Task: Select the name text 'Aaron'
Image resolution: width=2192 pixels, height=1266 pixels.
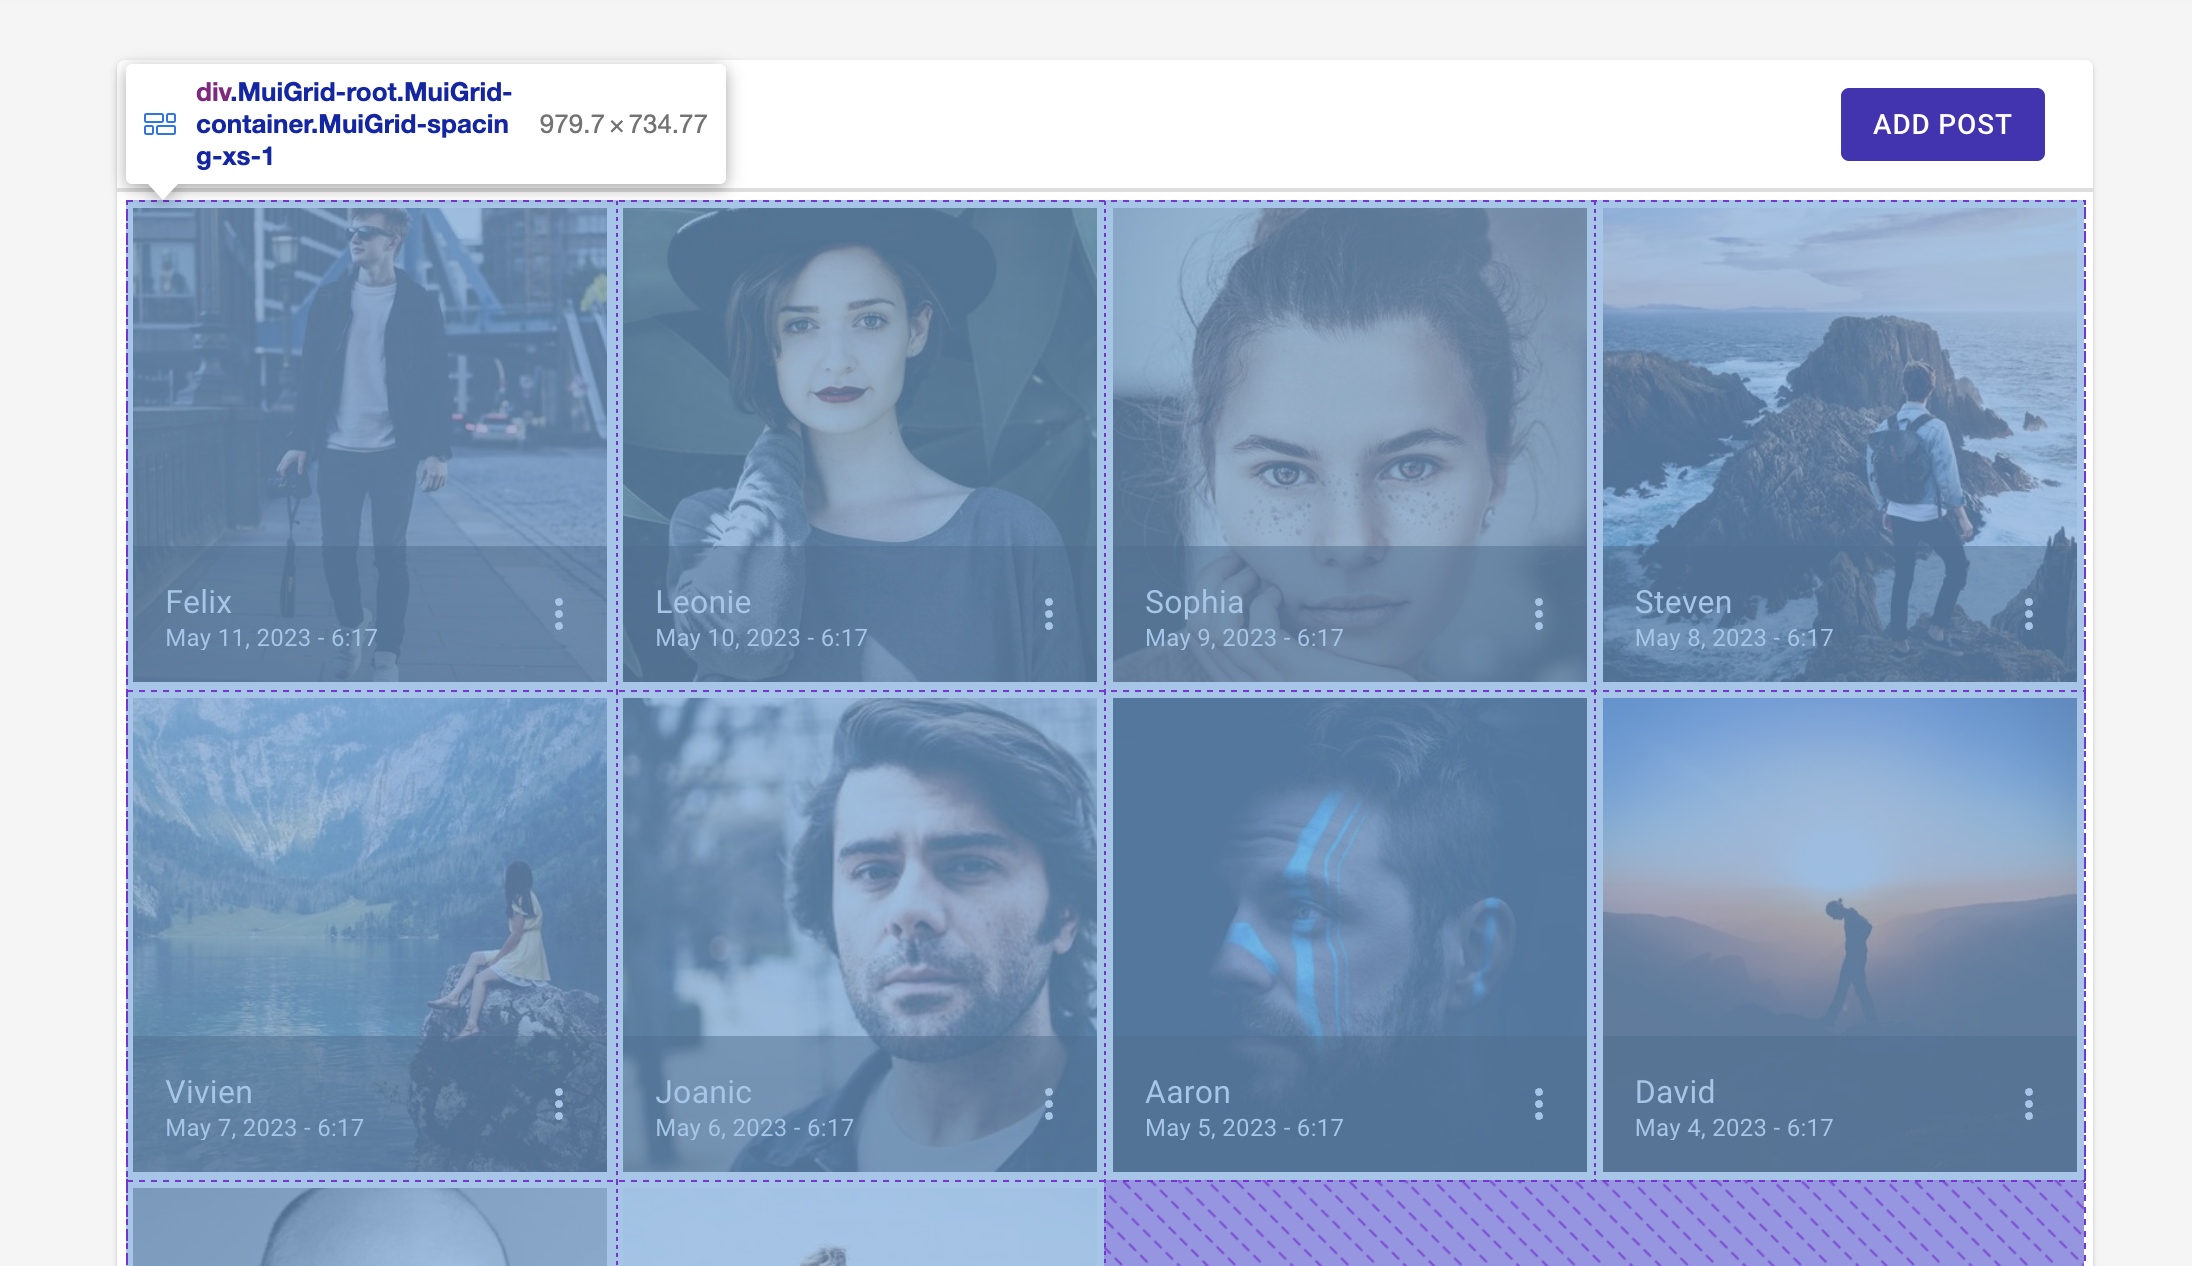Action: pyautogui.click(x=1187, y=1092)
